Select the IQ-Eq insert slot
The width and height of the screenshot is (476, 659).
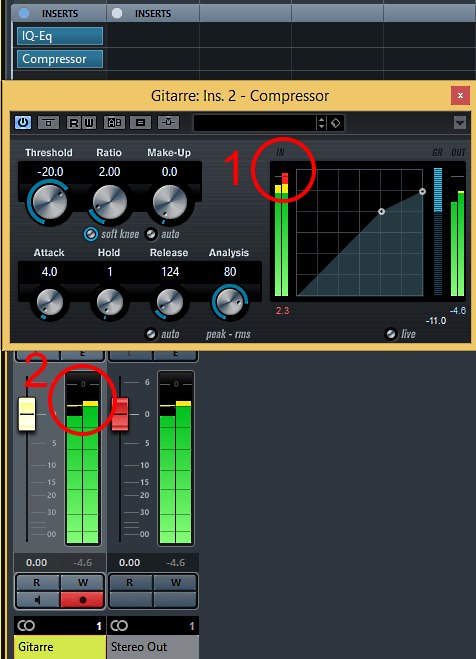[60, 36]
